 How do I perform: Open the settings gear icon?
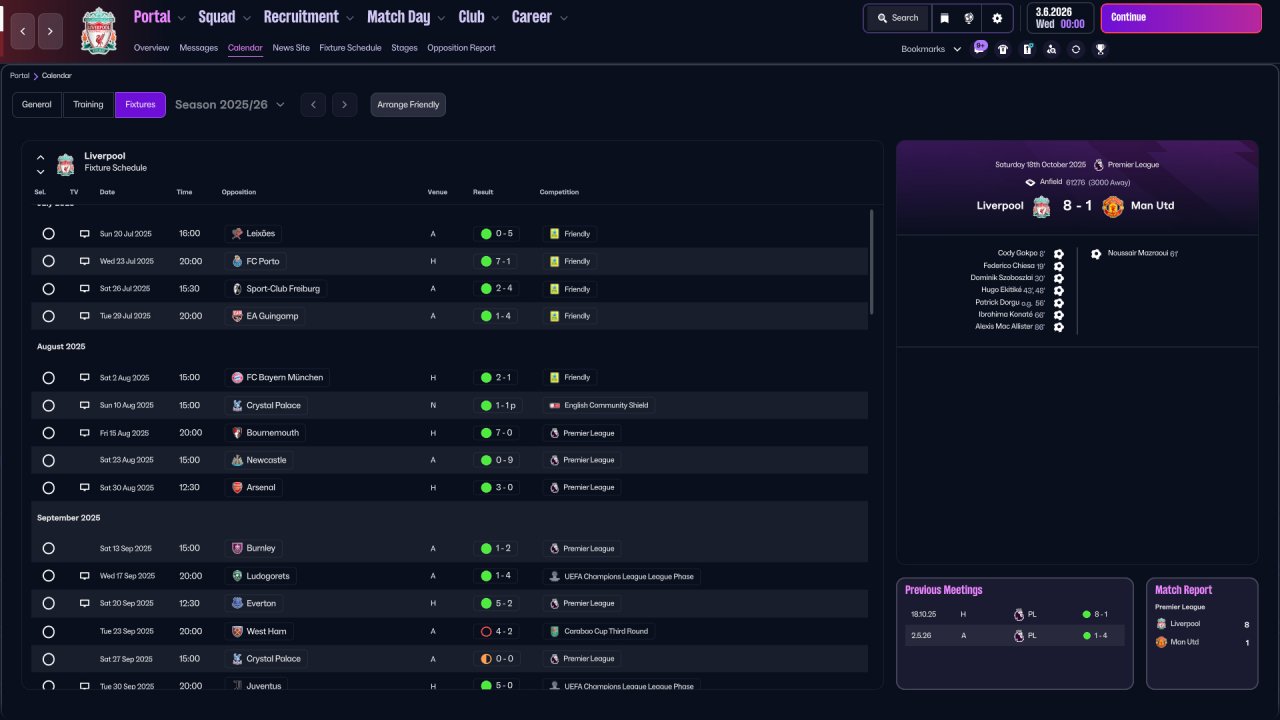(997, 18)
